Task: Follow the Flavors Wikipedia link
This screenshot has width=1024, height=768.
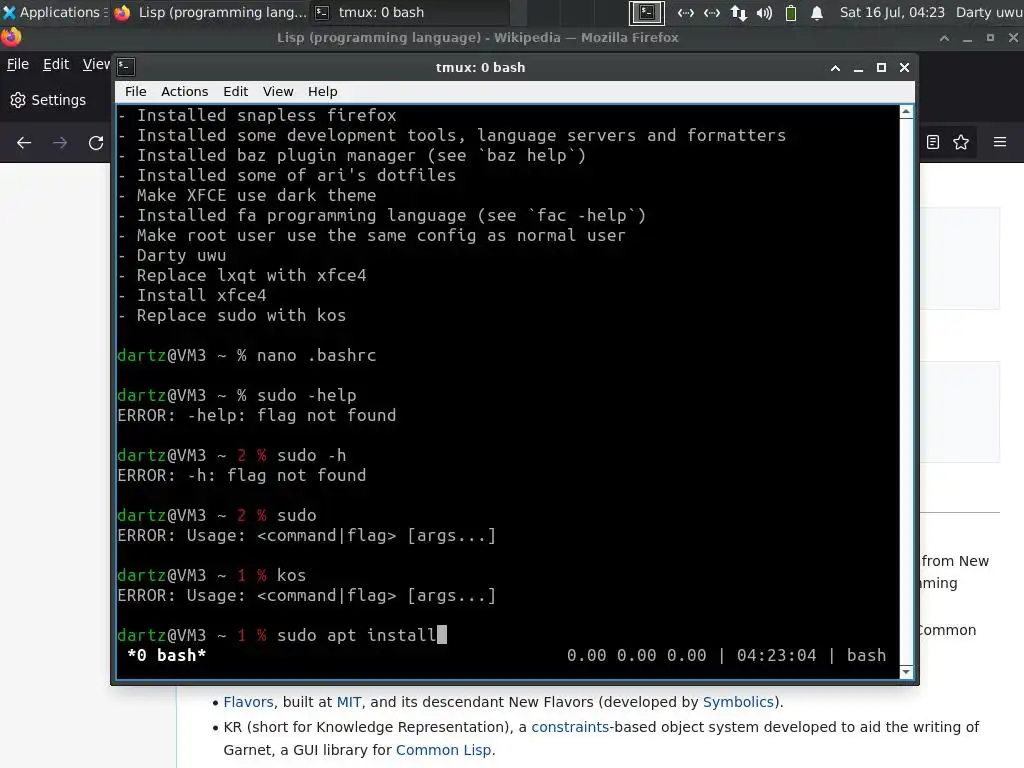Action: pyautogui.click(x=248, y=702)
